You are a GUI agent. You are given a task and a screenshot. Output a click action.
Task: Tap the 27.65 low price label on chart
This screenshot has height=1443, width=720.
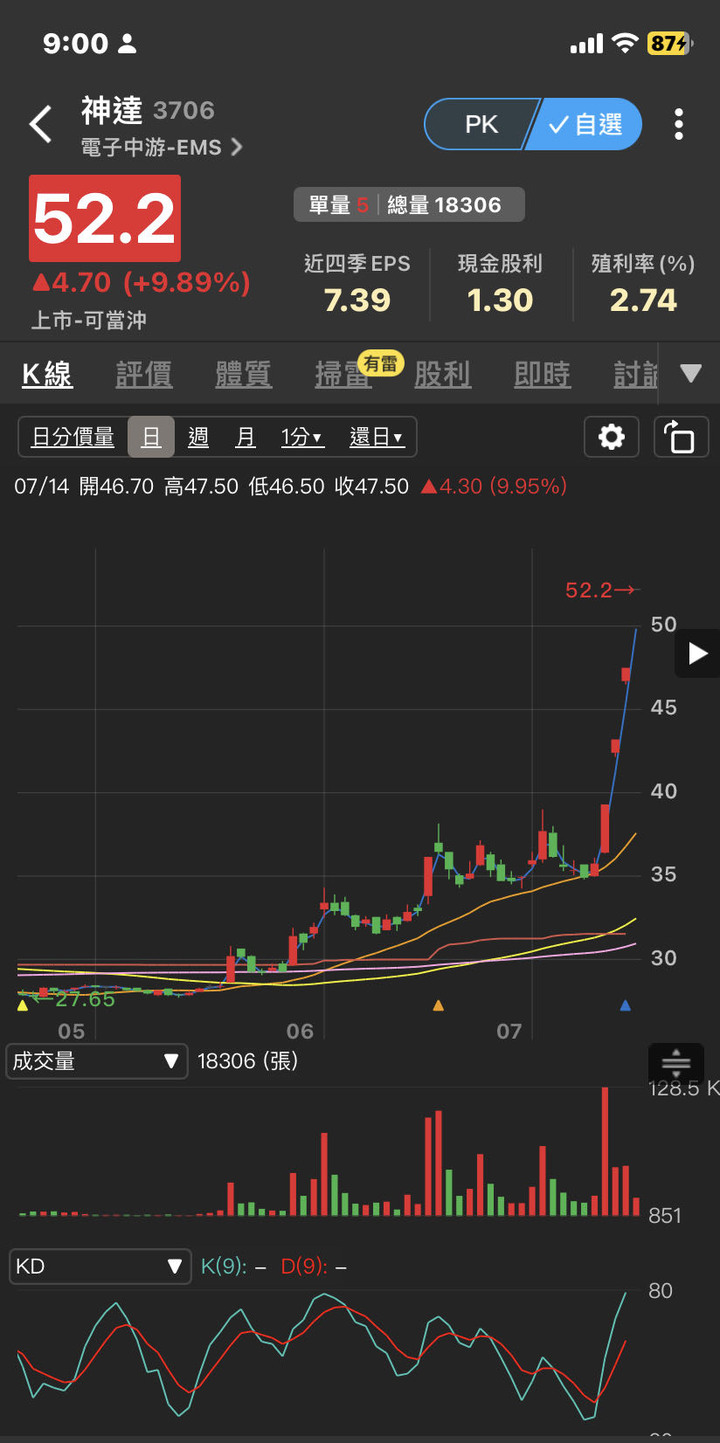[73, 999]
